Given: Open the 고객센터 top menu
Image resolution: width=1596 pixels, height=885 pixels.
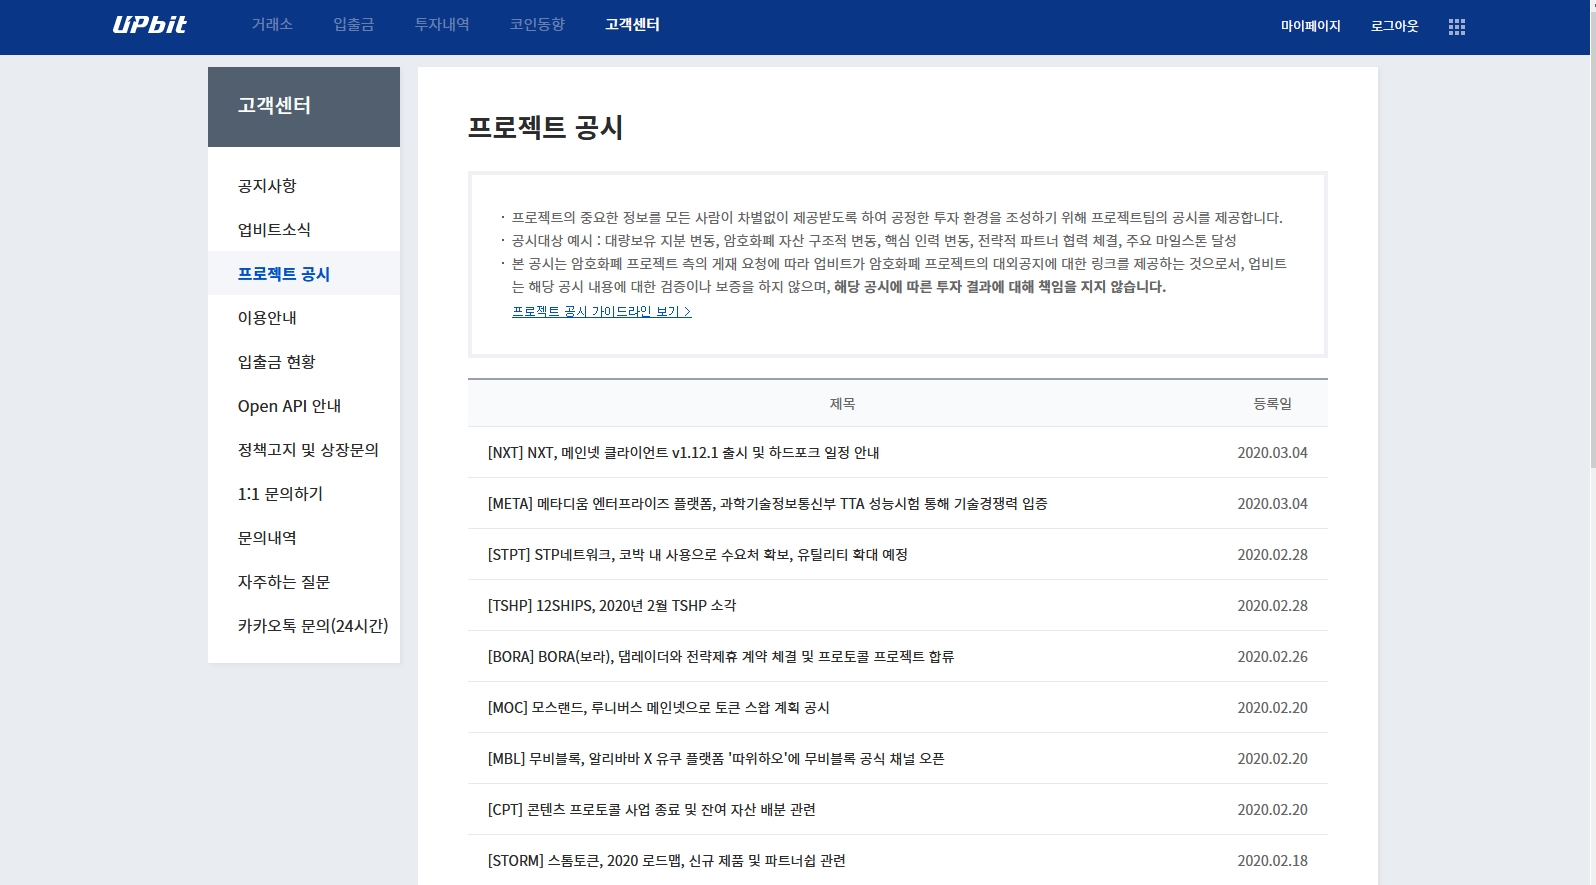Looking at the screenshot, I should tap(632, 25).
